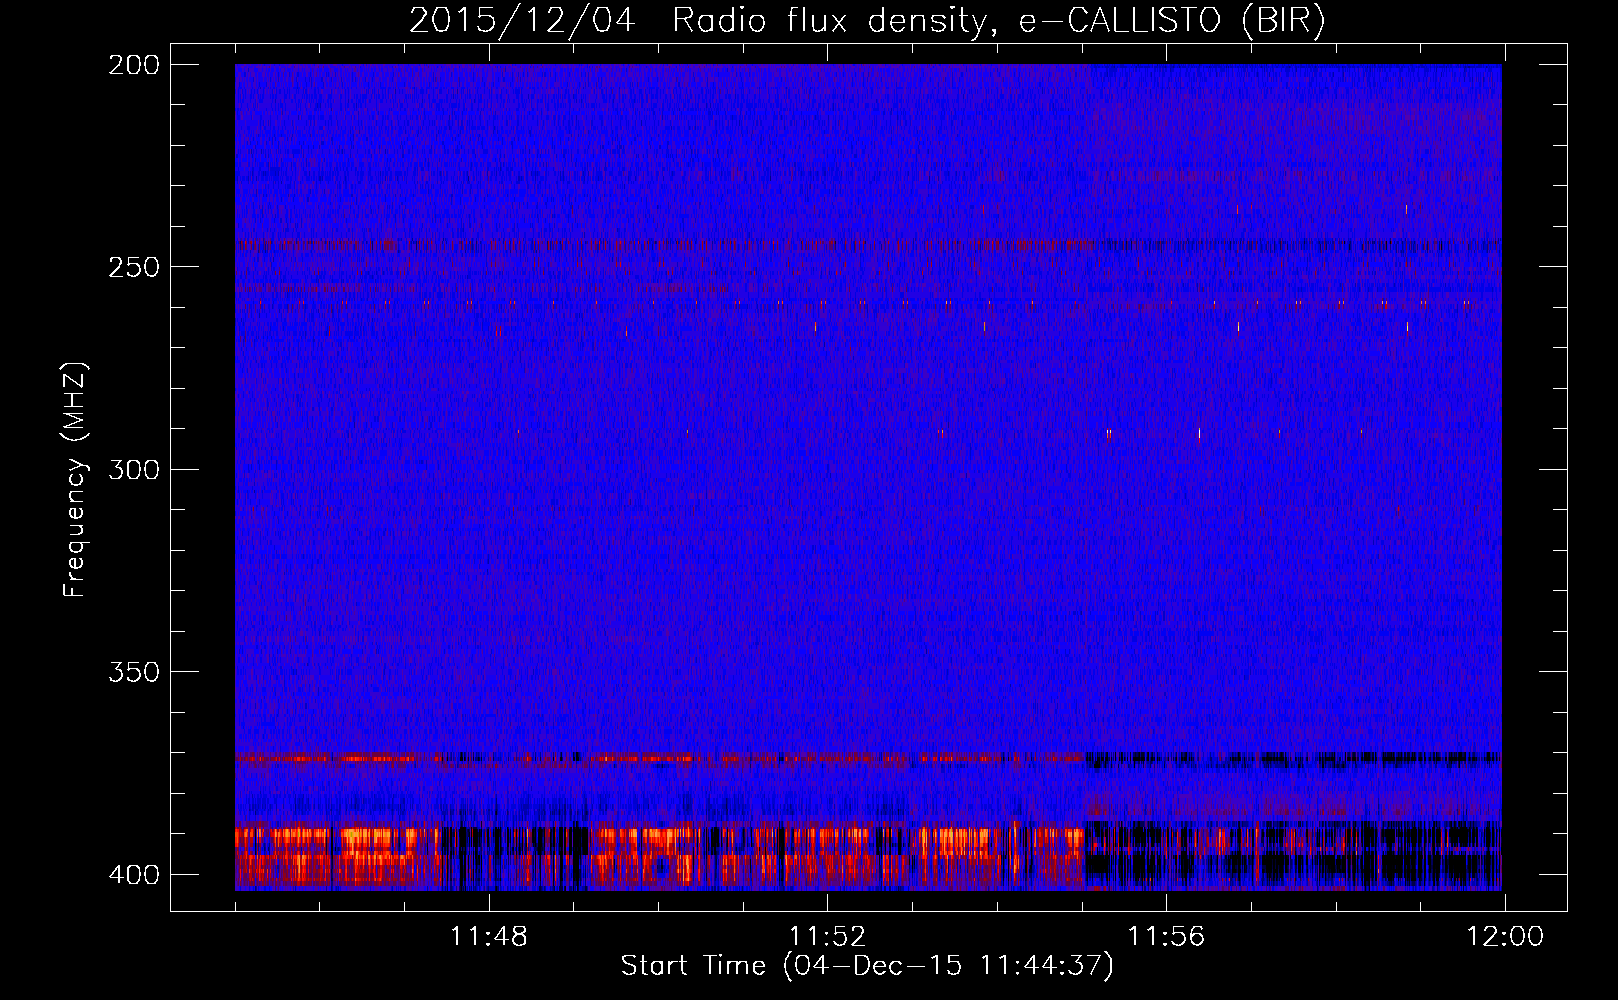The height and width of the screenshot is (1000, 1618).
Task: Click the 250 frequency tick label
Action: point(133,267)
